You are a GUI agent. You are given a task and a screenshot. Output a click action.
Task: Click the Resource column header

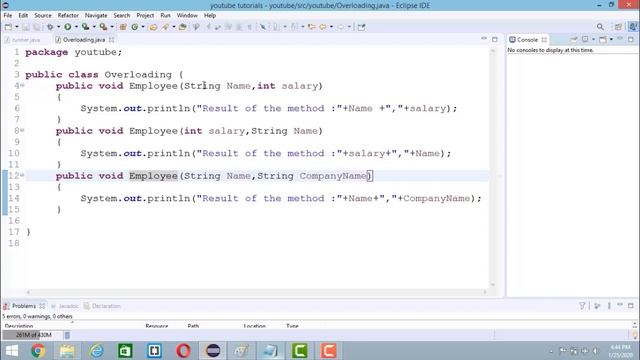click(x=157, y=326)
